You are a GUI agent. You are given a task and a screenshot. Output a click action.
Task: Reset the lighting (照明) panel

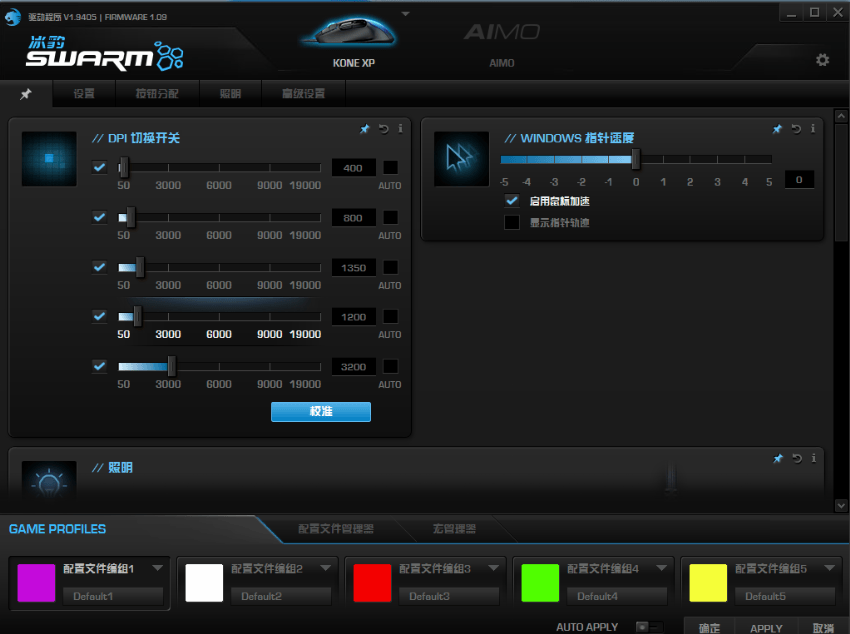tap(796, 458)
